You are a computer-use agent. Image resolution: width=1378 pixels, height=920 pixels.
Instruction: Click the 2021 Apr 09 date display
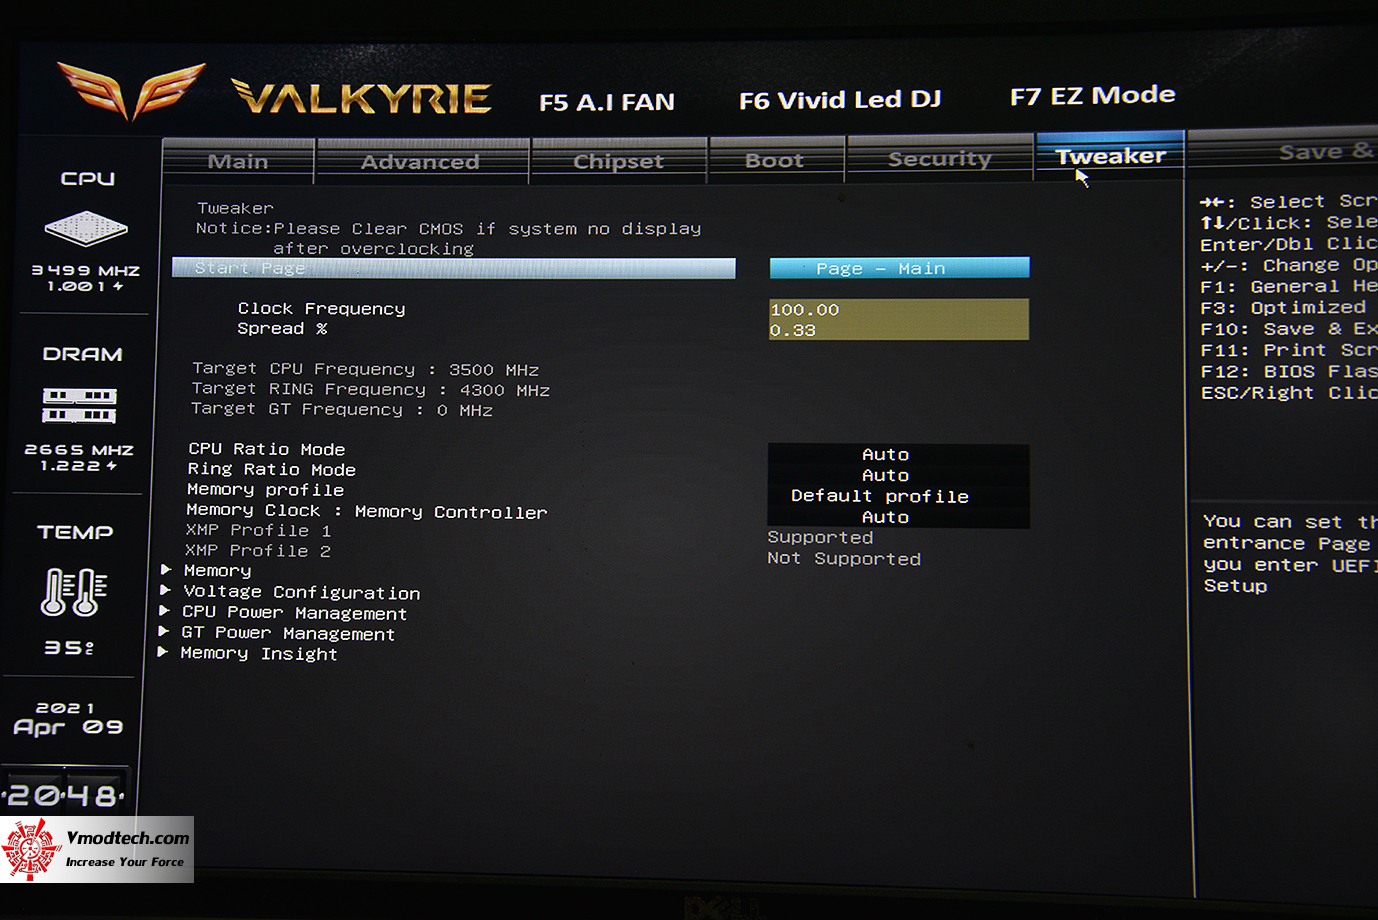[68, 719]
